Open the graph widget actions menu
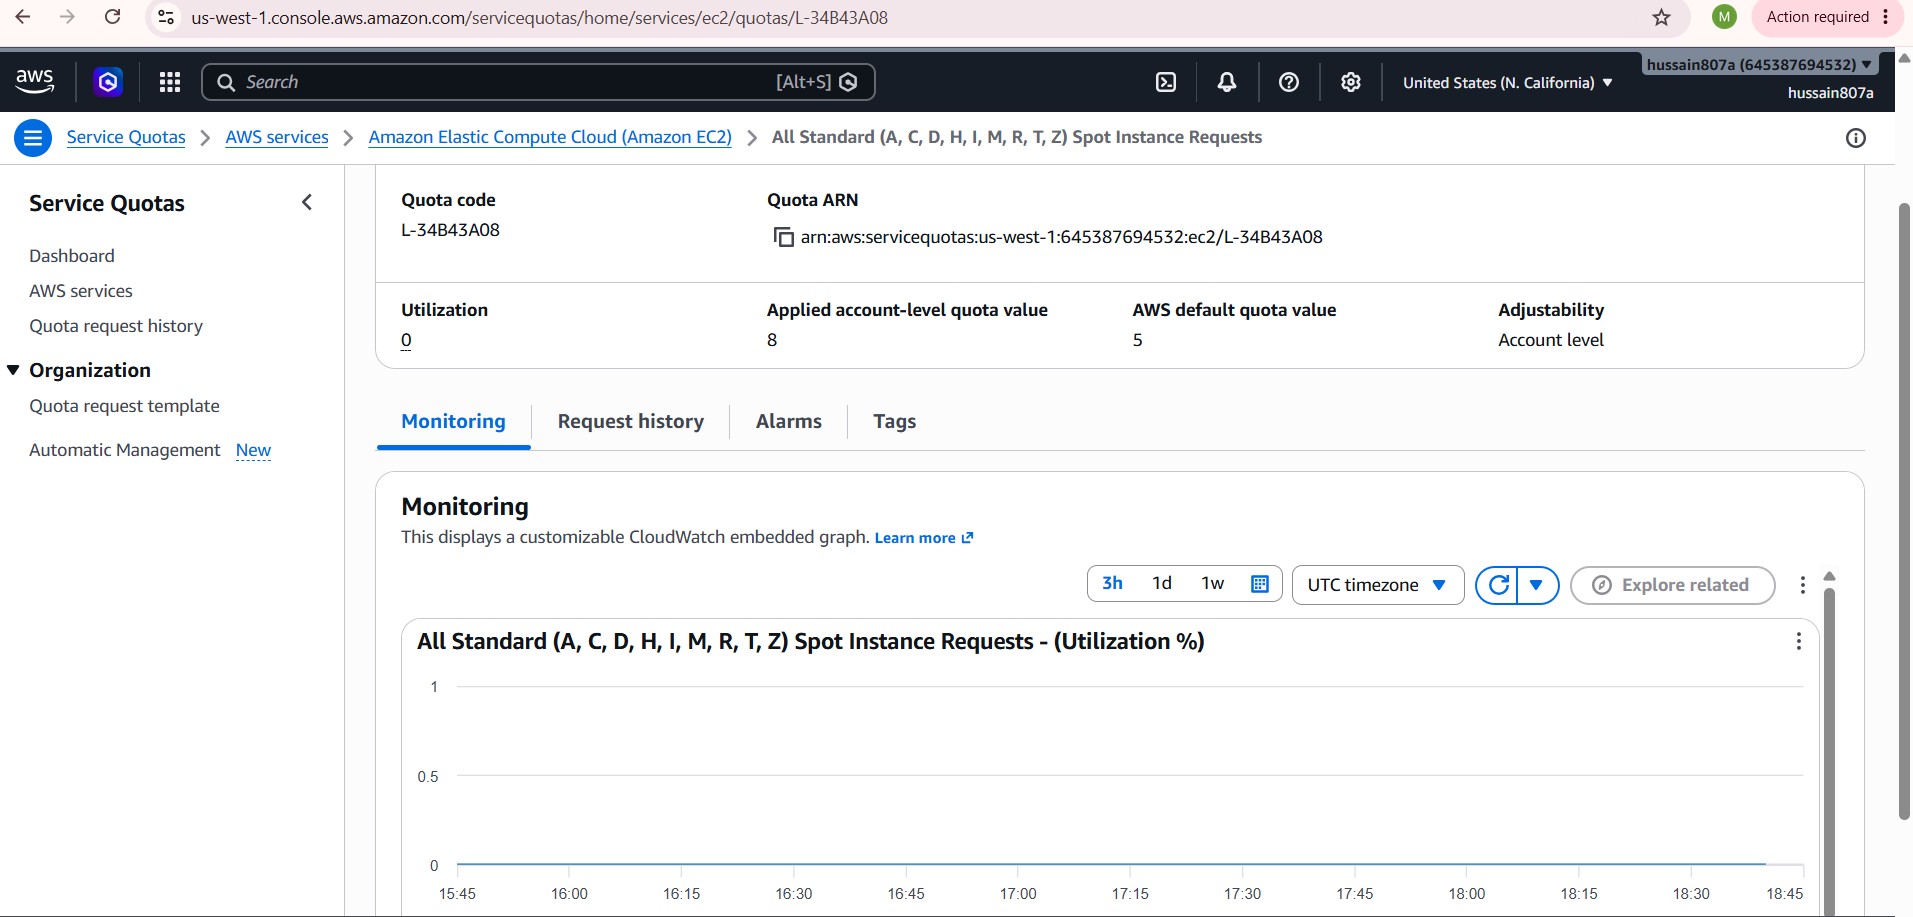This screenshot has width=1913, height=917. (1799, 641)
